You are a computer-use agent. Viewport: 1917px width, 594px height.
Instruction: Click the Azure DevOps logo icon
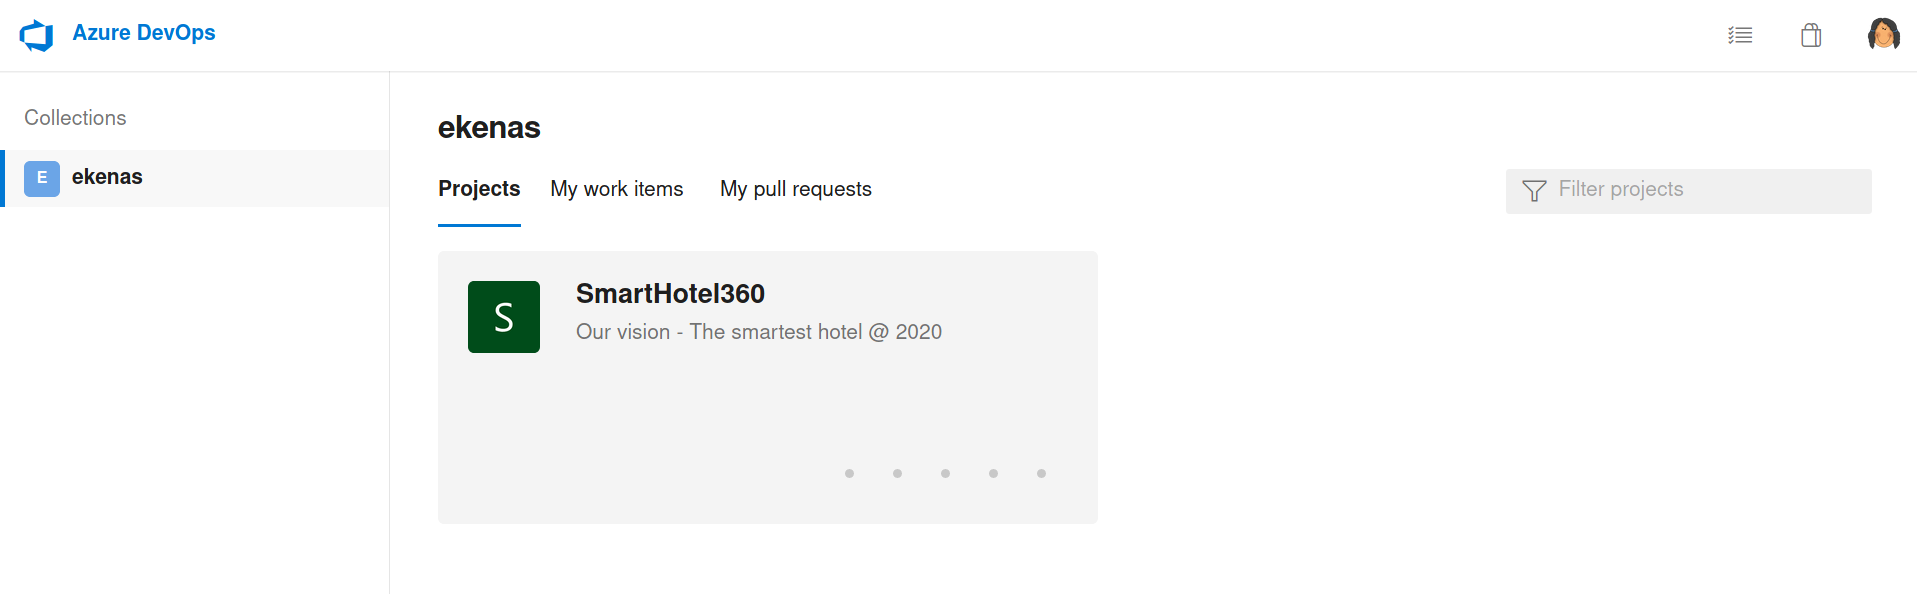(x=36, y=35)
